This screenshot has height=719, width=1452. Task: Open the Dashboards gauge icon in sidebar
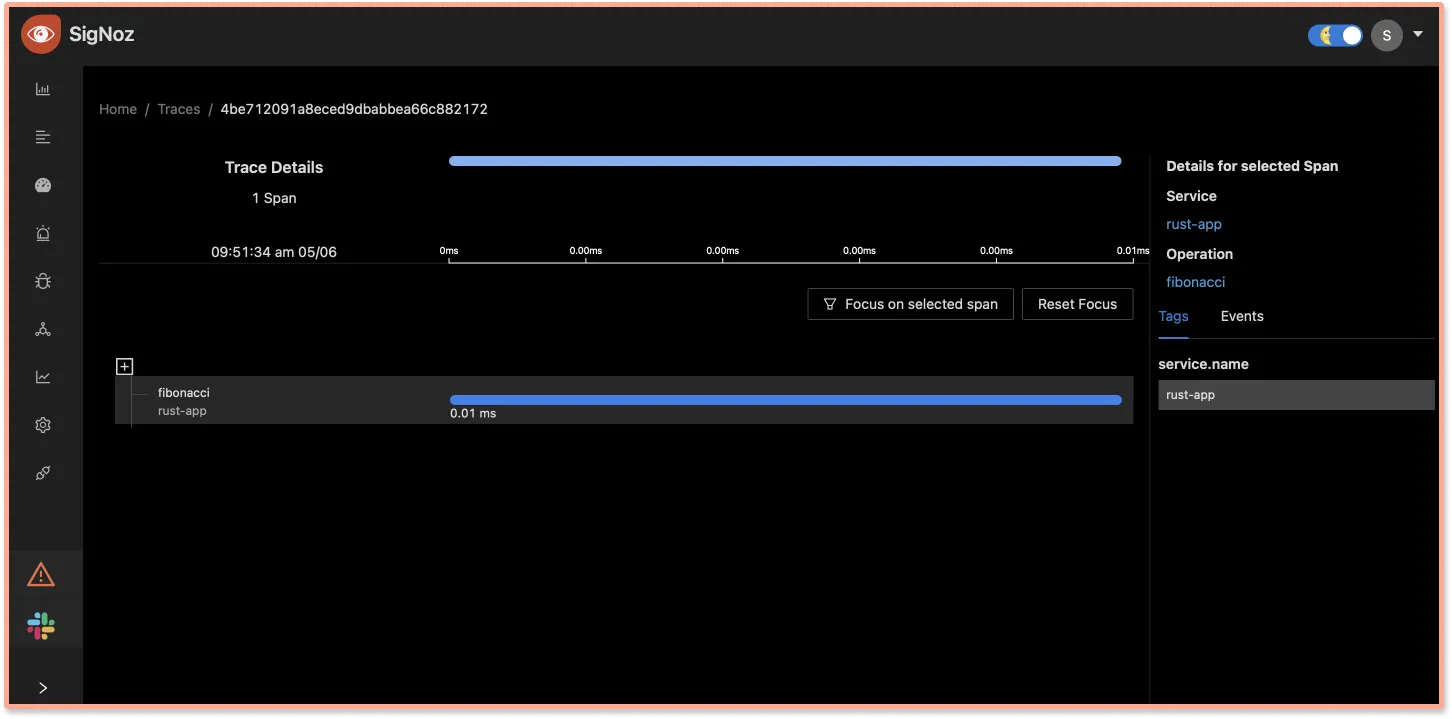43,185
